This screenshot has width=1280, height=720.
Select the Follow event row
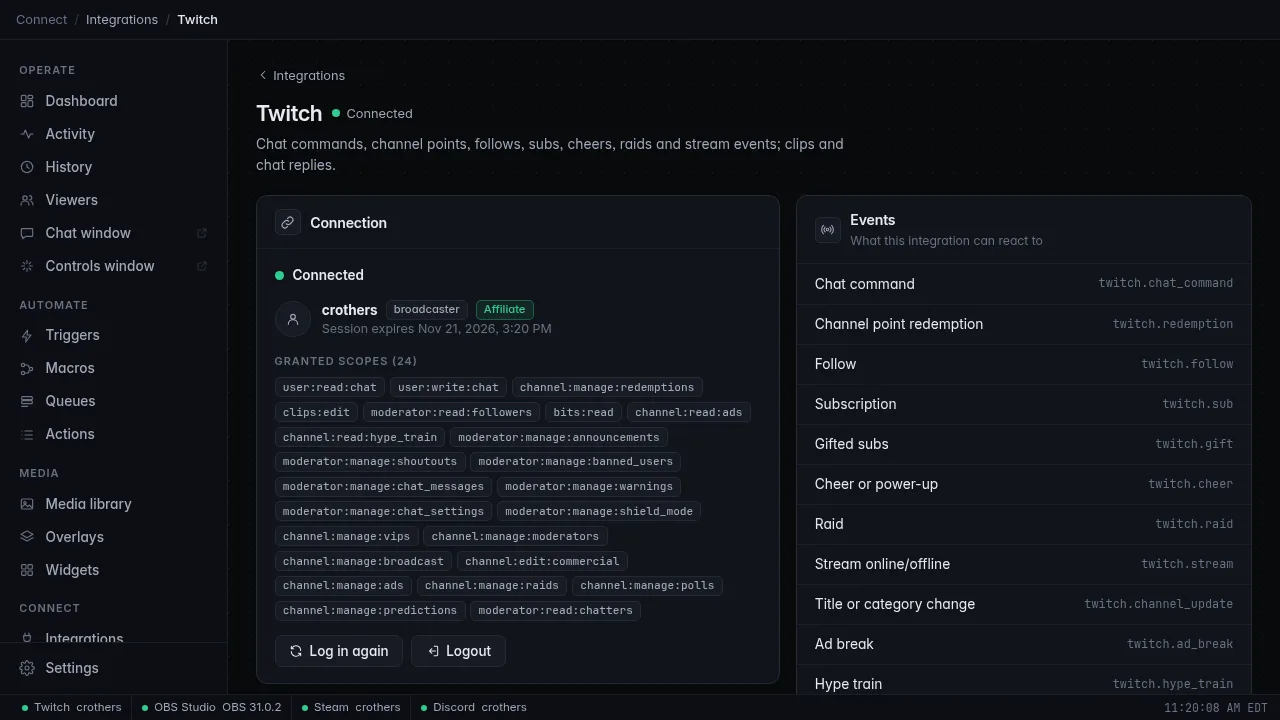pyautogui.click(x=1024, y=364)
